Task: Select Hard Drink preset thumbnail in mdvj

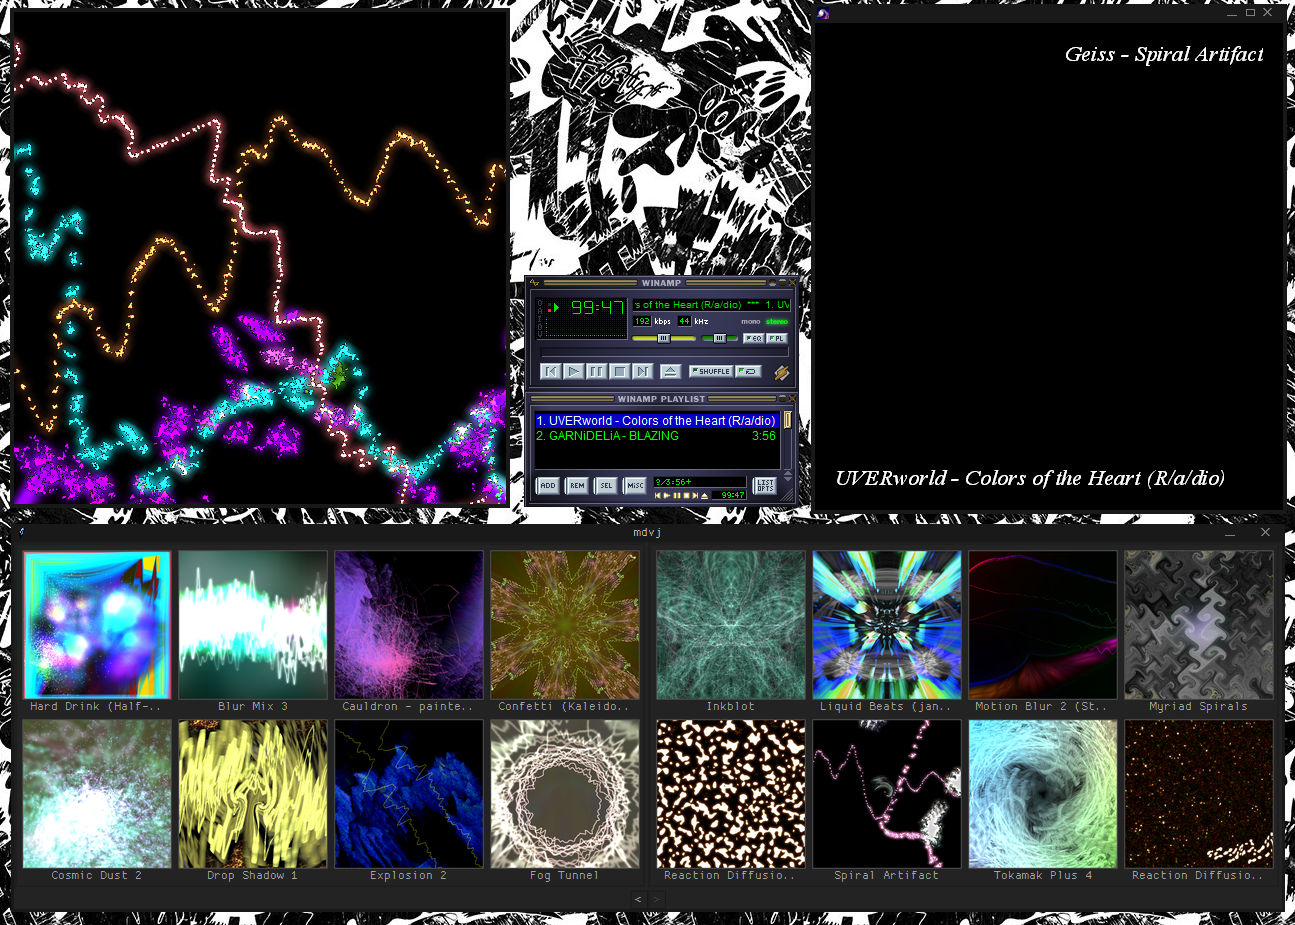Action: click(97, 625)
